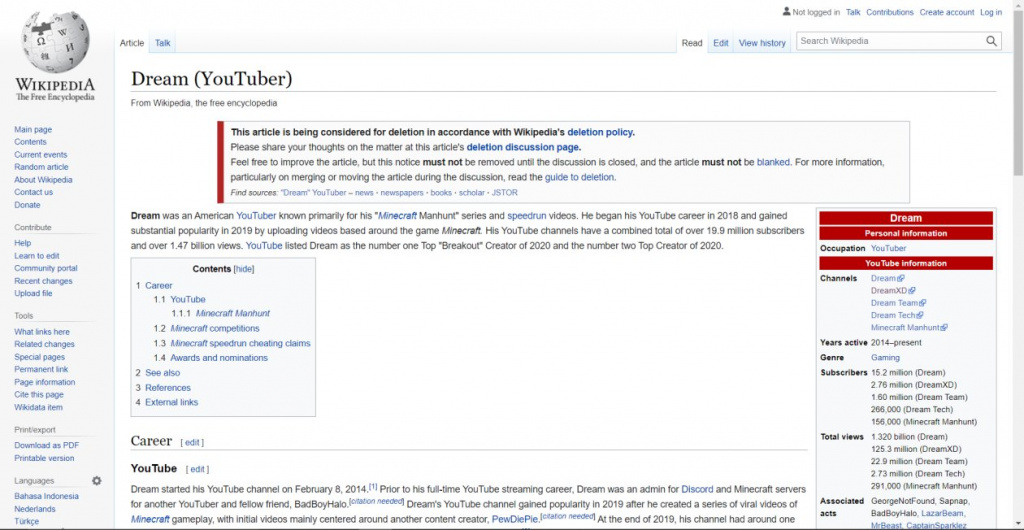Open the Help sidebar link
The image size is (1024, 530).
pyautogui.click(x=23, y=243)
